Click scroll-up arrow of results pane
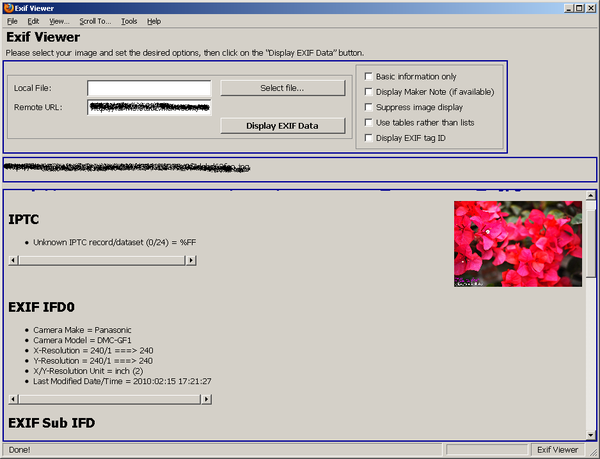This screenshot has width=600, height=459. (x=590, y=195)
